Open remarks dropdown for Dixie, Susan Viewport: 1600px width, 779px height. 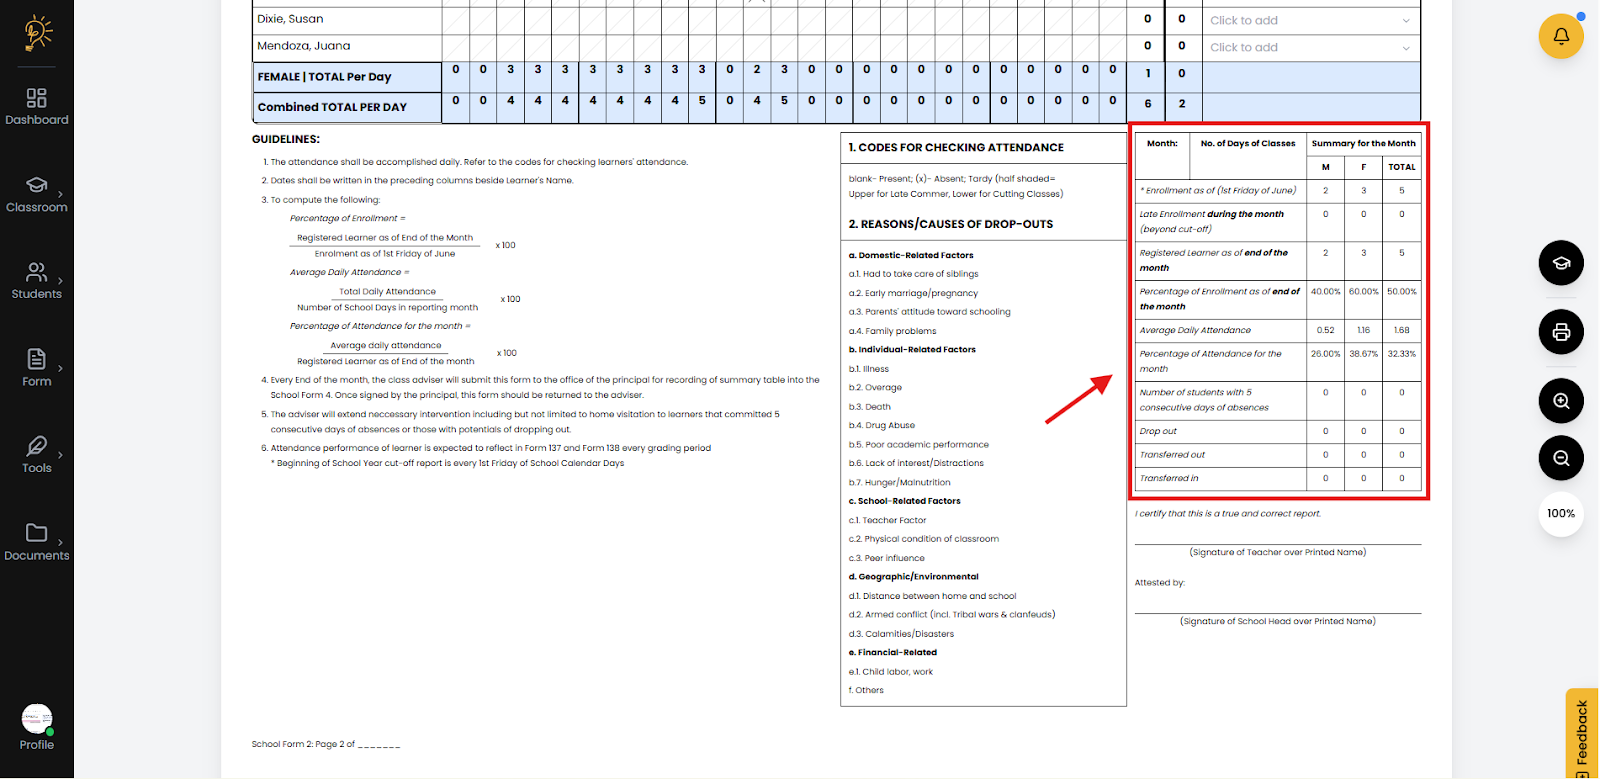click(1310, 20)
